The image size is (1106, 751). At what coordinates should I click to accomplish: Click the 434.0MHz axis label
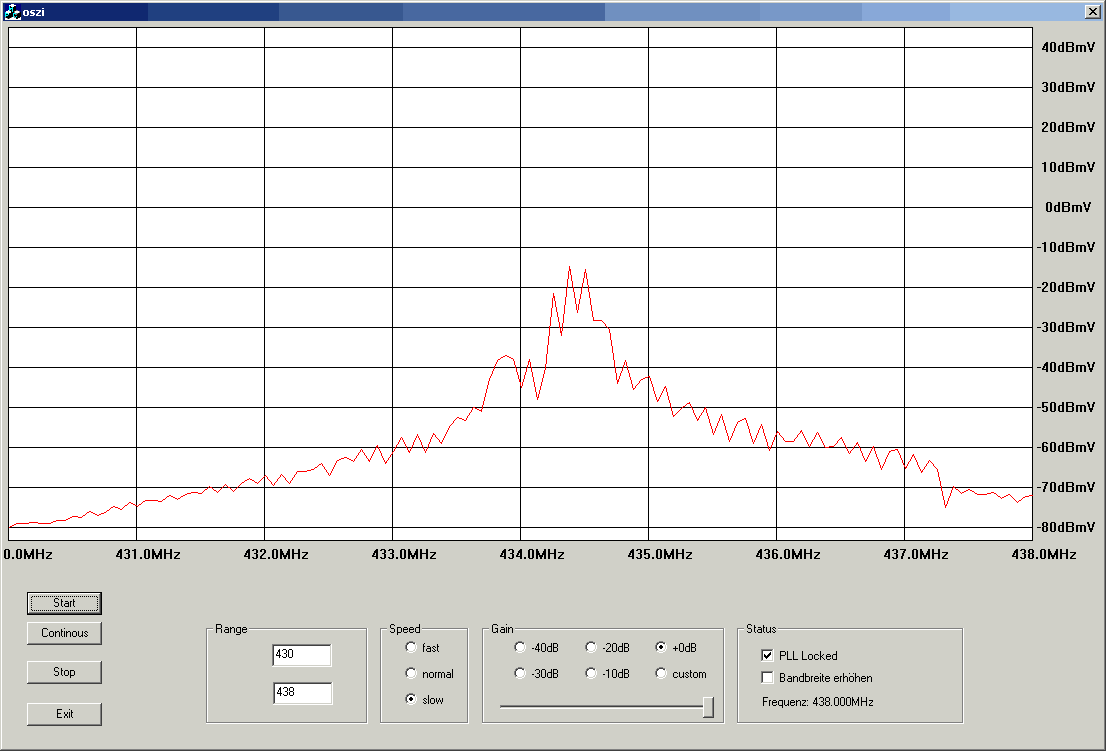(532, 554)
